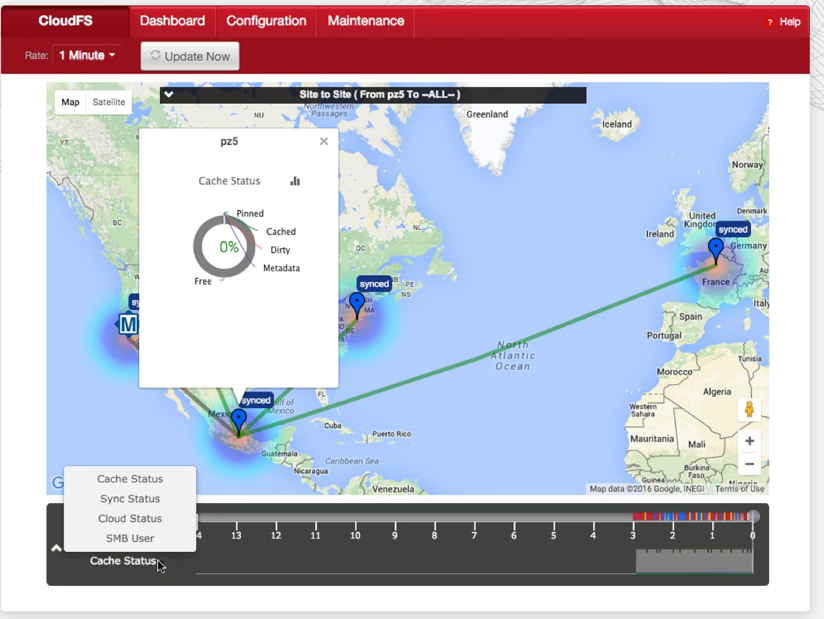The width and height of the screenshot is (824, 619).
Task: Switch map view to Map
Action: (70, 102)
